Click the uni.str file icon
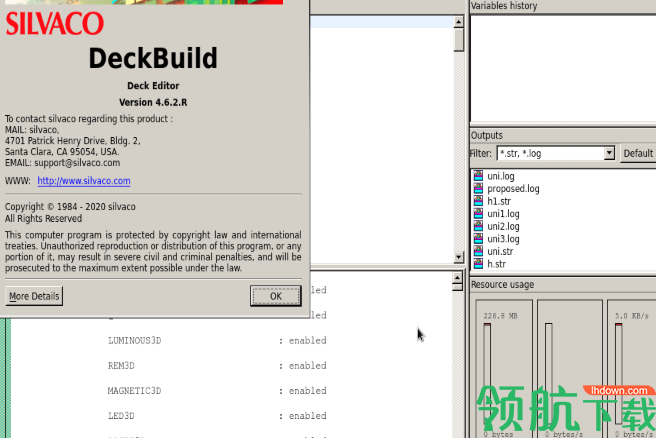The image size is (656, 438). coord(478,251)
